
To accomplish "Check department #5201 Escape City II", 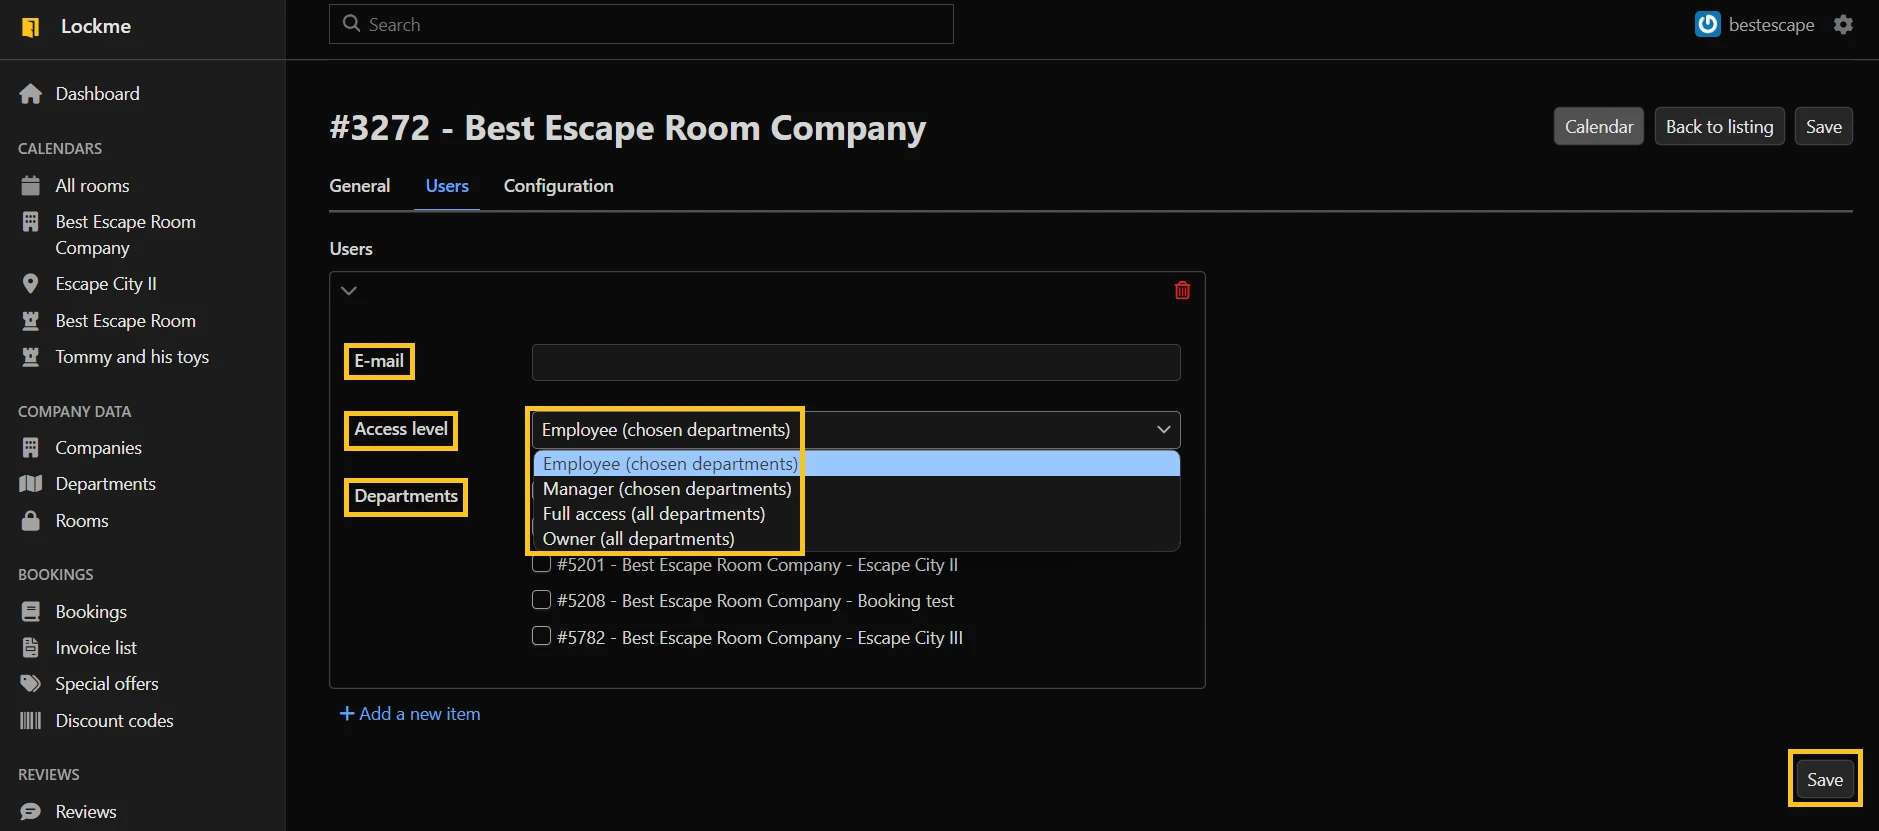I will click(541, 565).
